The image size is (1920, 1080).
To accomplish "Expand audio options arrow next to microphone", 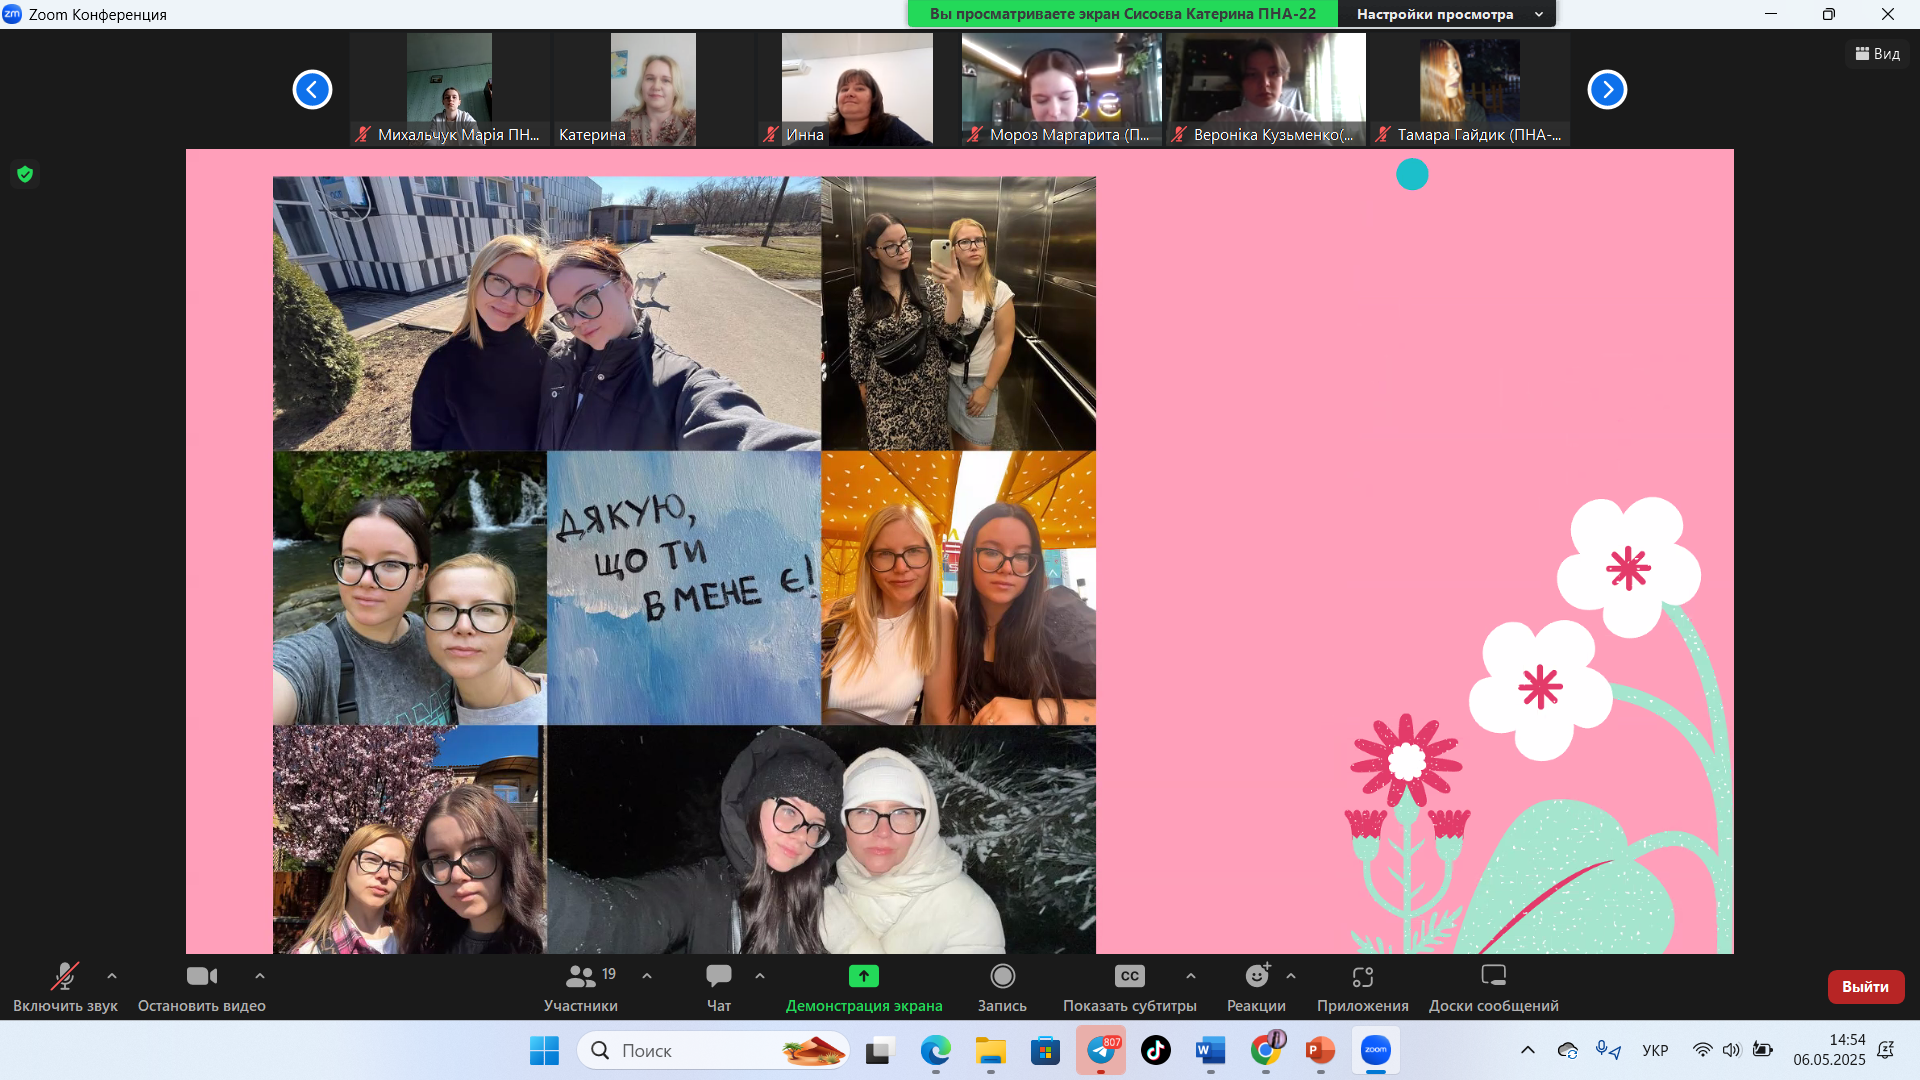I will (x=112, y=976).
